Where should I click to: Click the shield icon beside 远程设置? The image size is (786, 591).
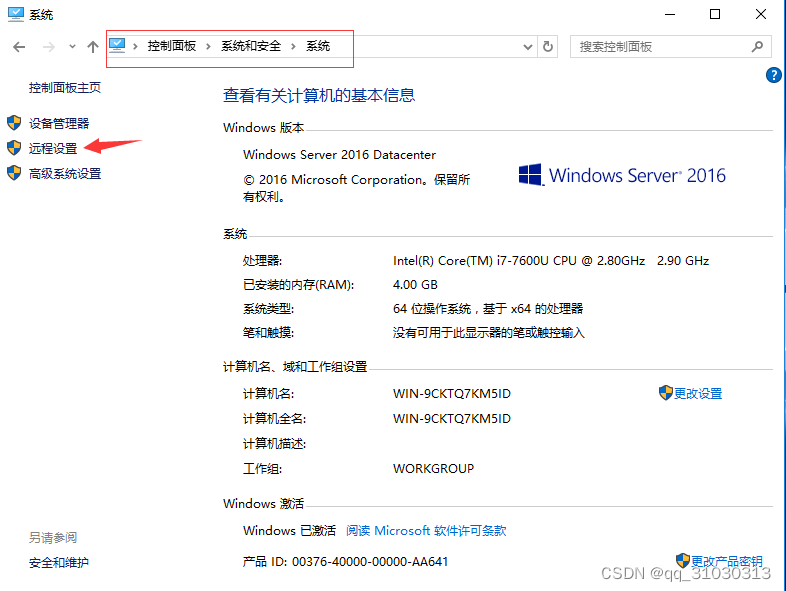14,148
